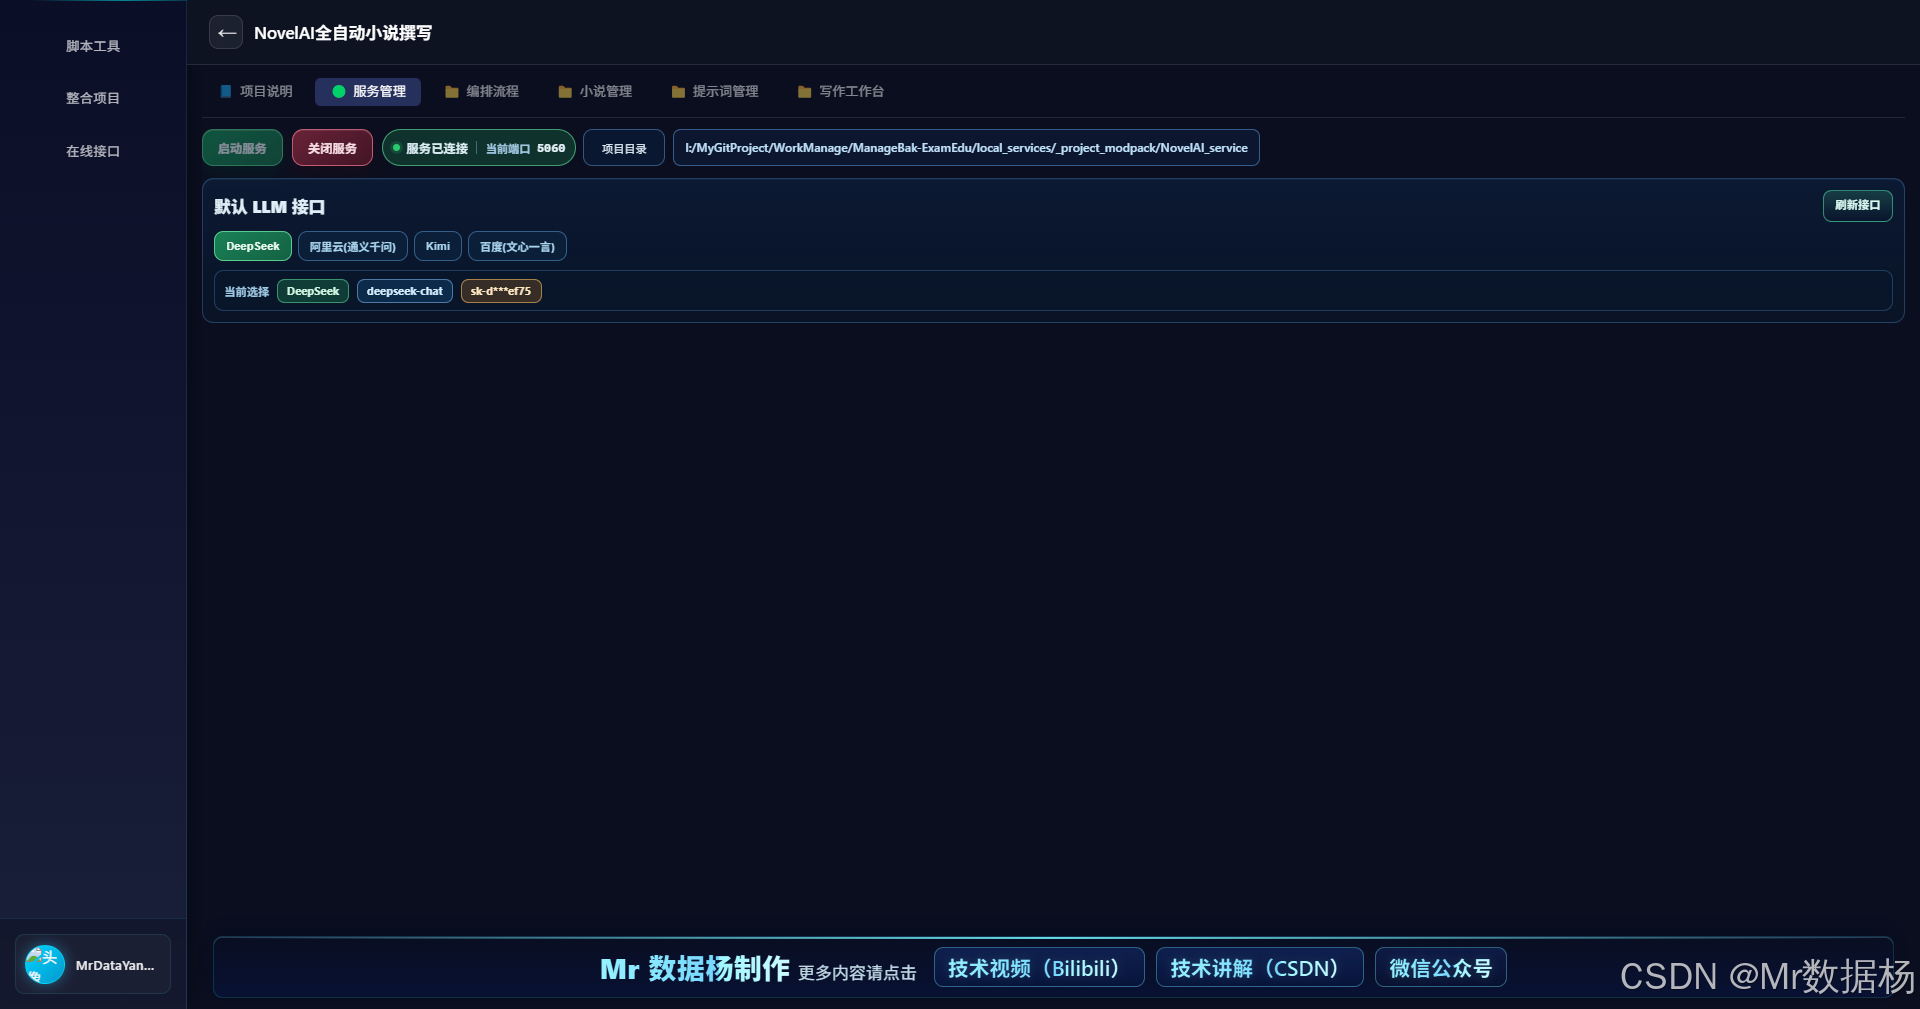Click the 关闭服务 button
Image resolution: width=1920 pixels, height=1009 pixels.
pos(332,148)
